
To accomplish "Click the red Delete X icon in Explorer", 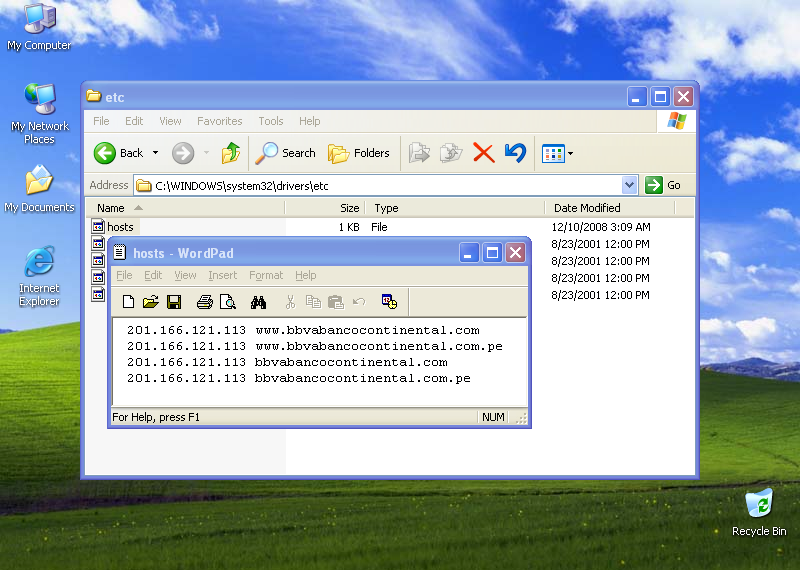I will [x=484, y=153].
